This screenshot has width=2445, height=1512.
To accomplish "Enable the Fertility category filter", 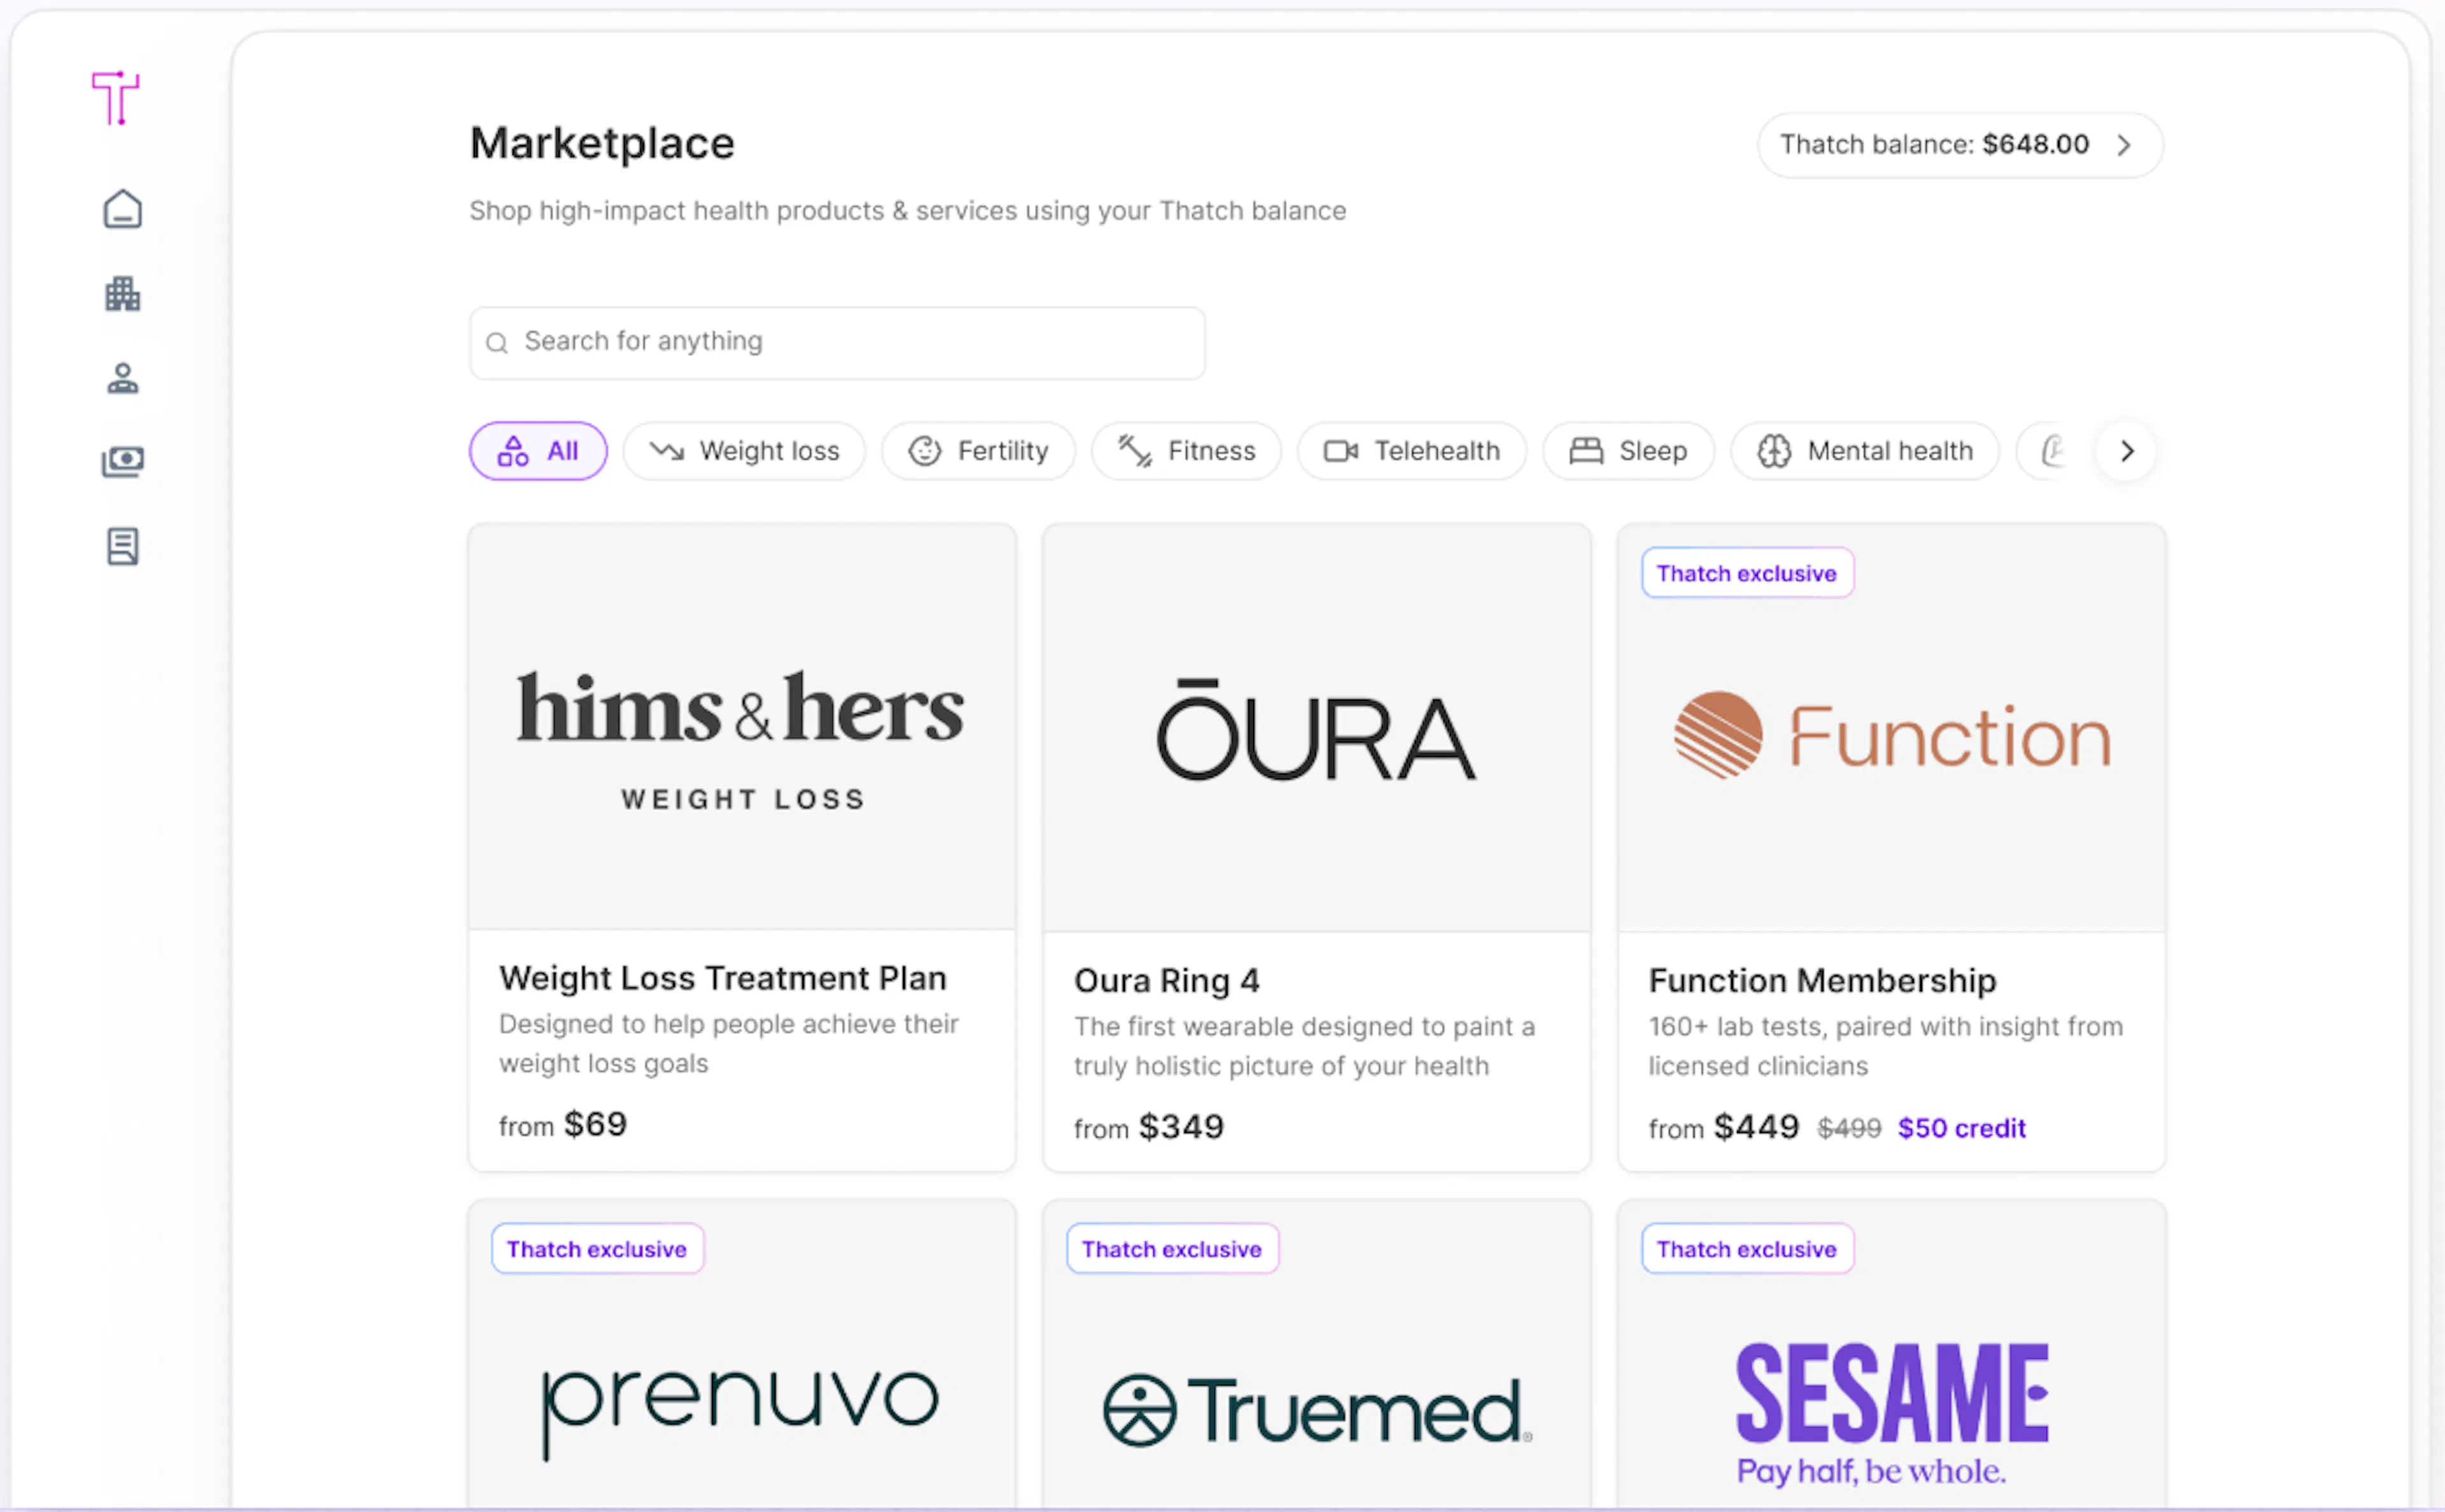I will tap(977, 451).
